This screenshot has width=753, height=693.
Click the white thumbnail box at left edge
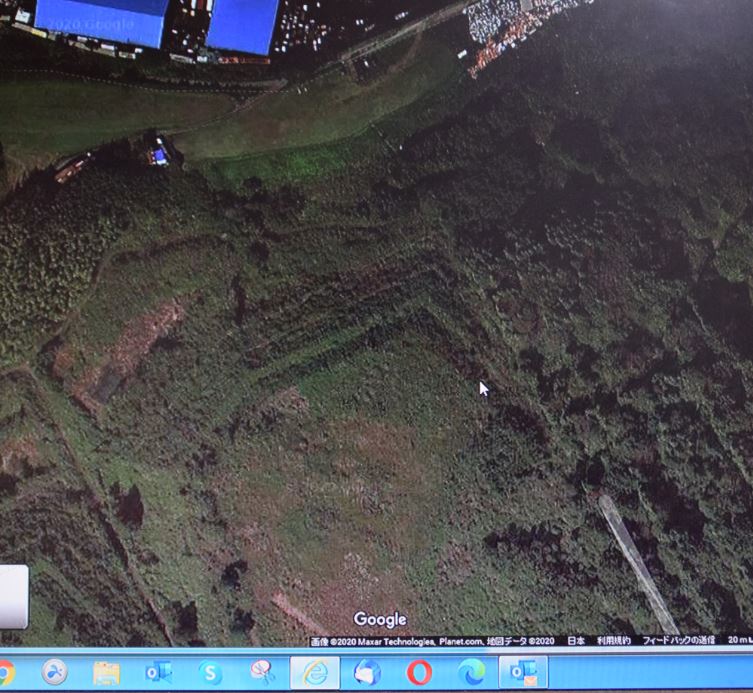tap(14, 597)
